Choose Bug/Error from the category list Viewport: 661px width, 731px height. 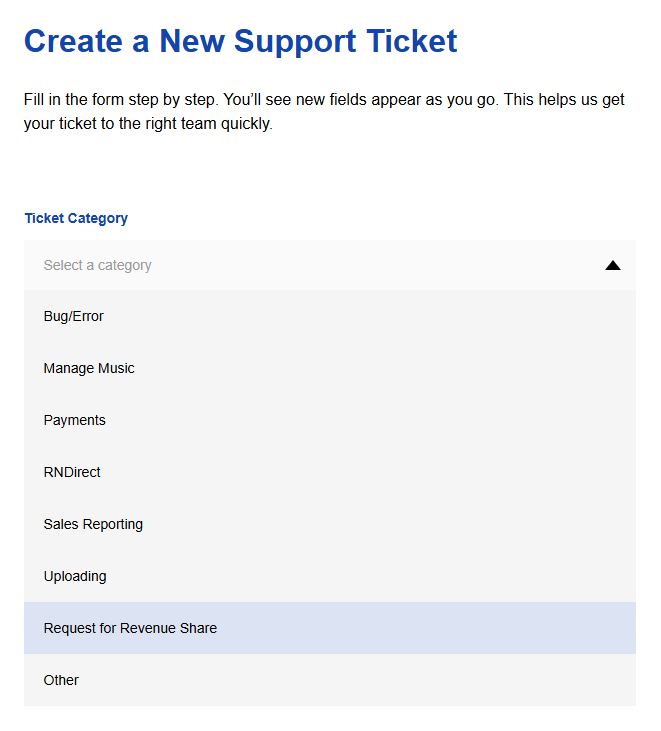coord(74,316)
